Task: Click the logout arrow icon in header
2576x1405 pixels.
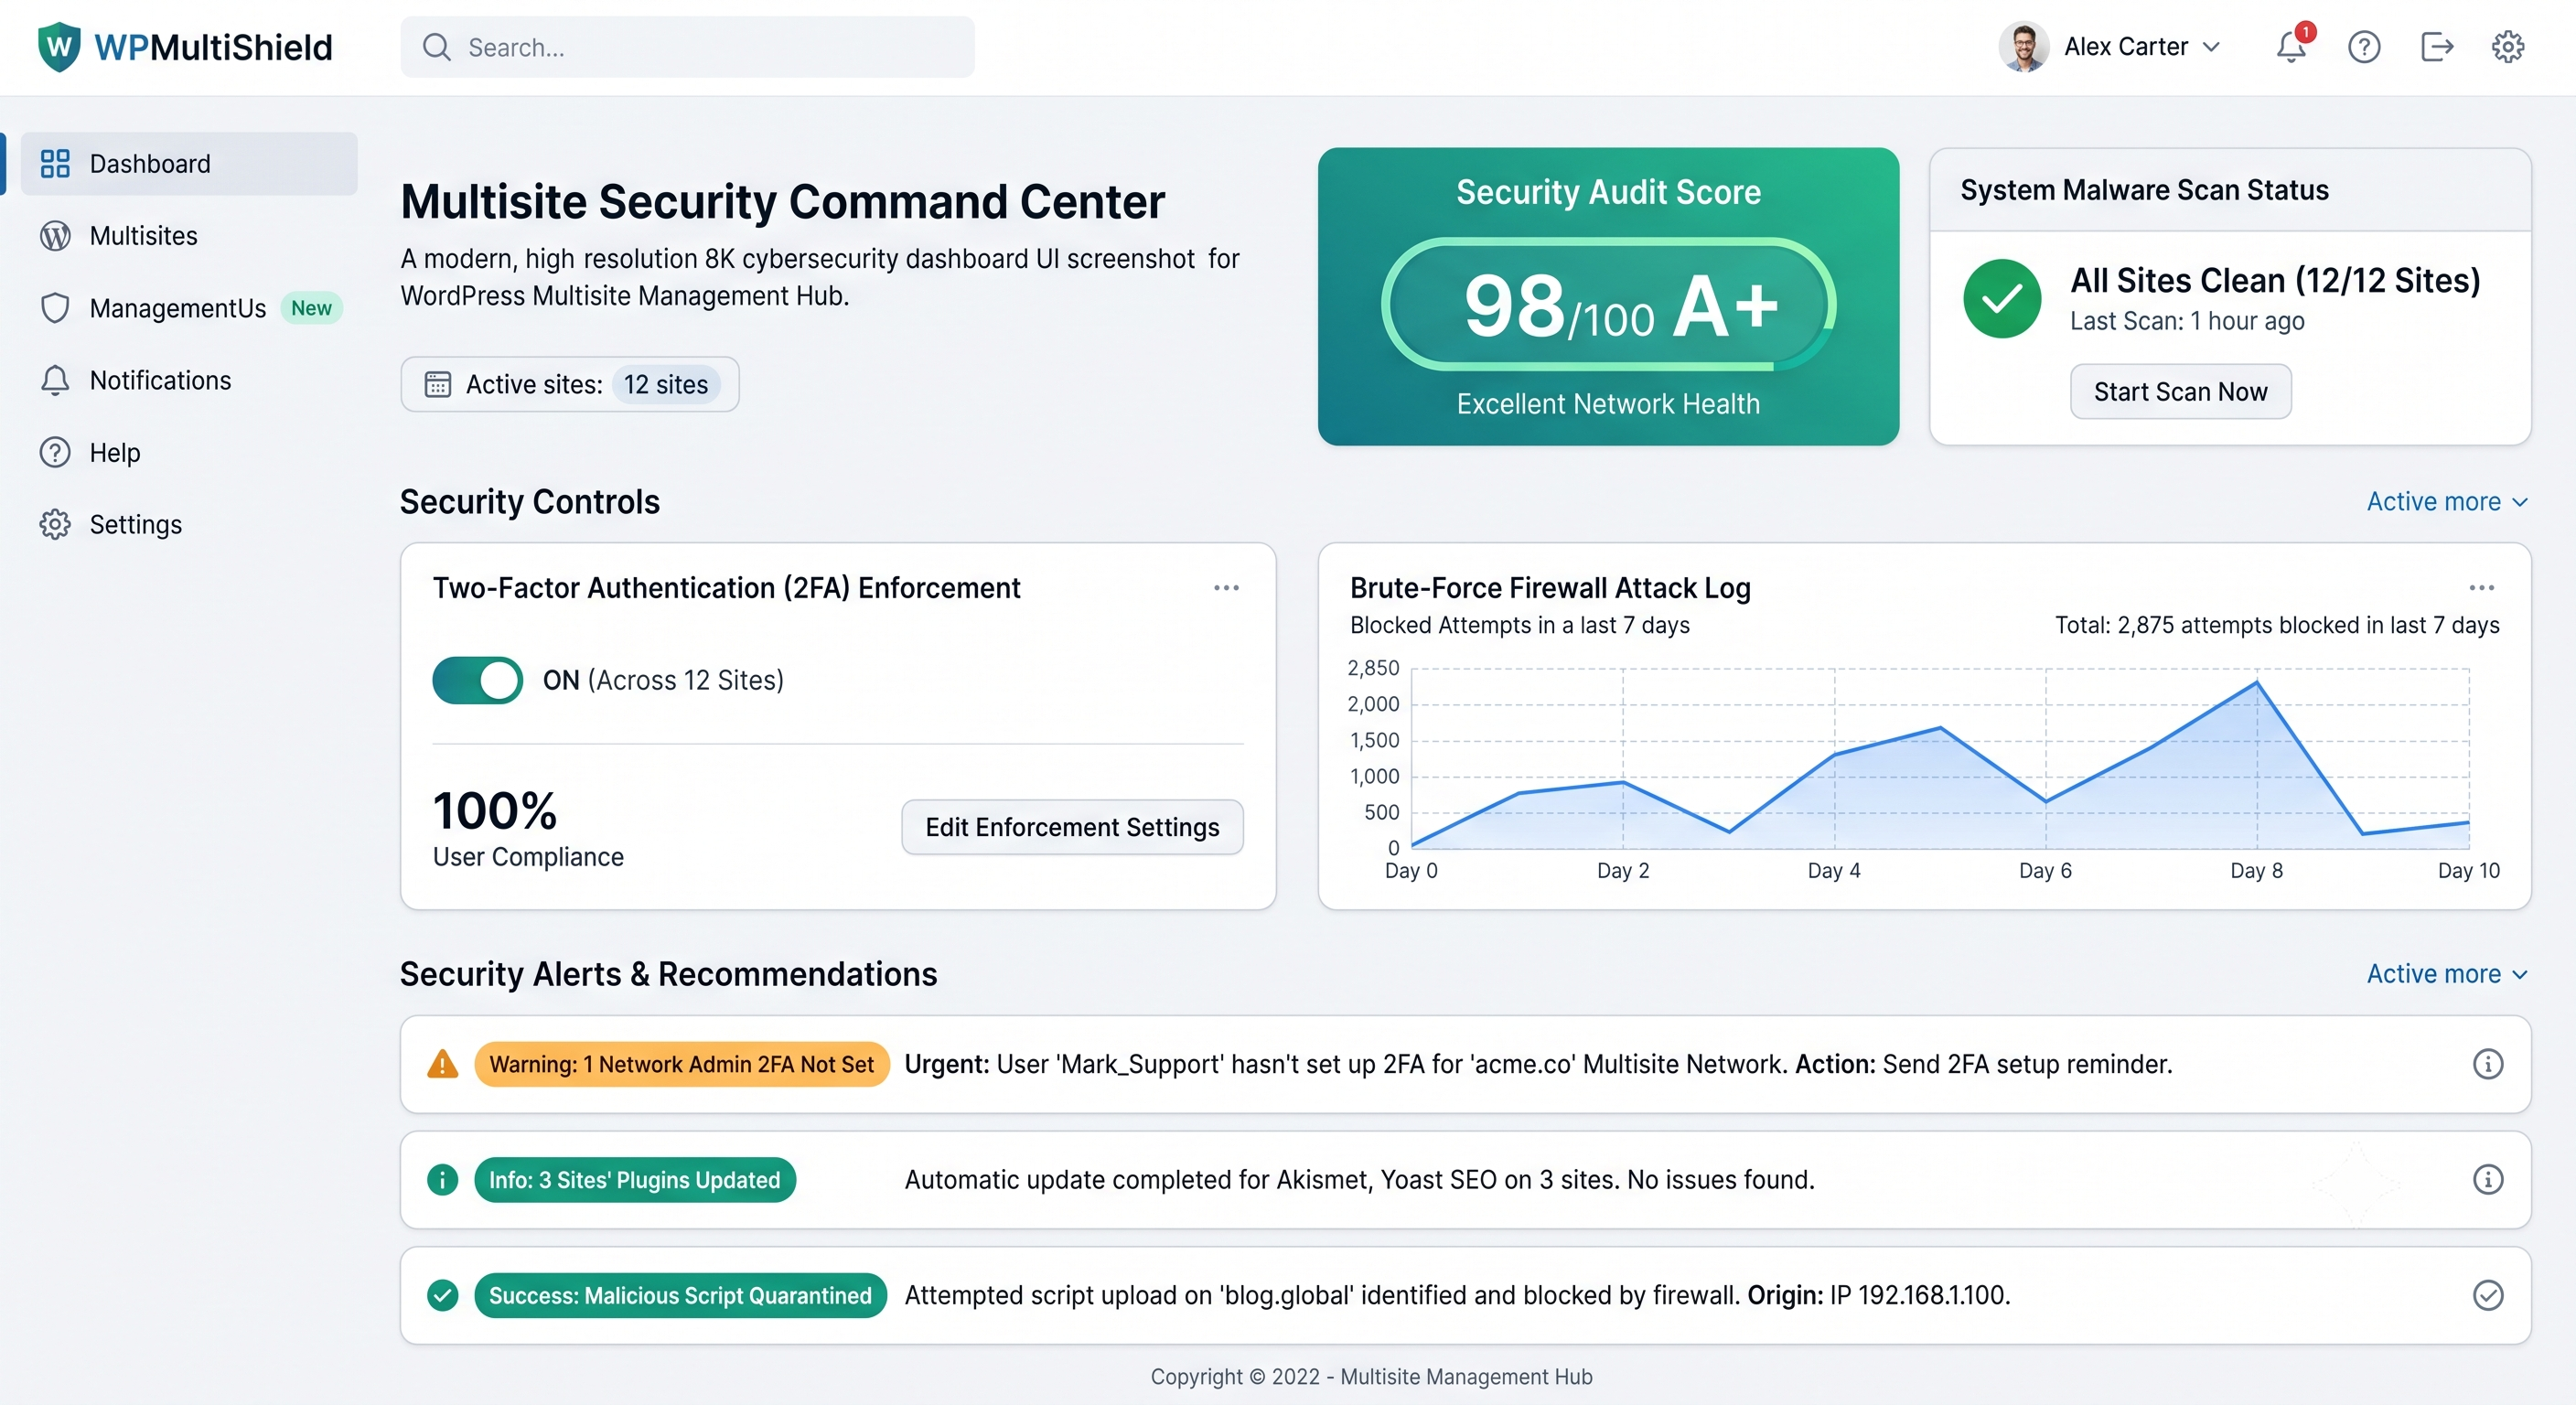Action: point(2437,47)
